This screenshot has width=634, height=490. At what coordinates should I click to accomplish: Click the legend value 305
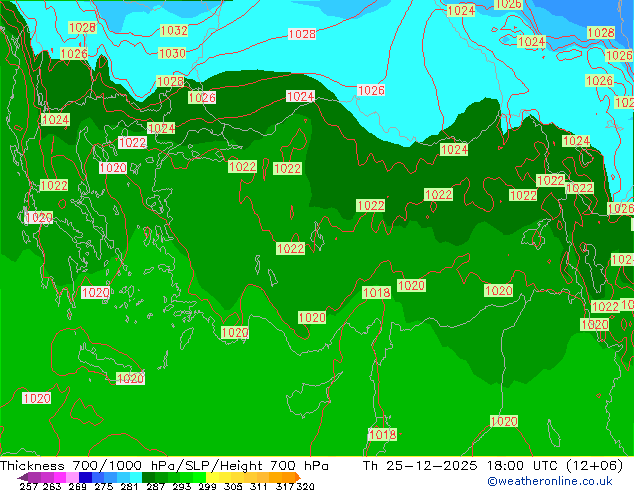(233, 486)
